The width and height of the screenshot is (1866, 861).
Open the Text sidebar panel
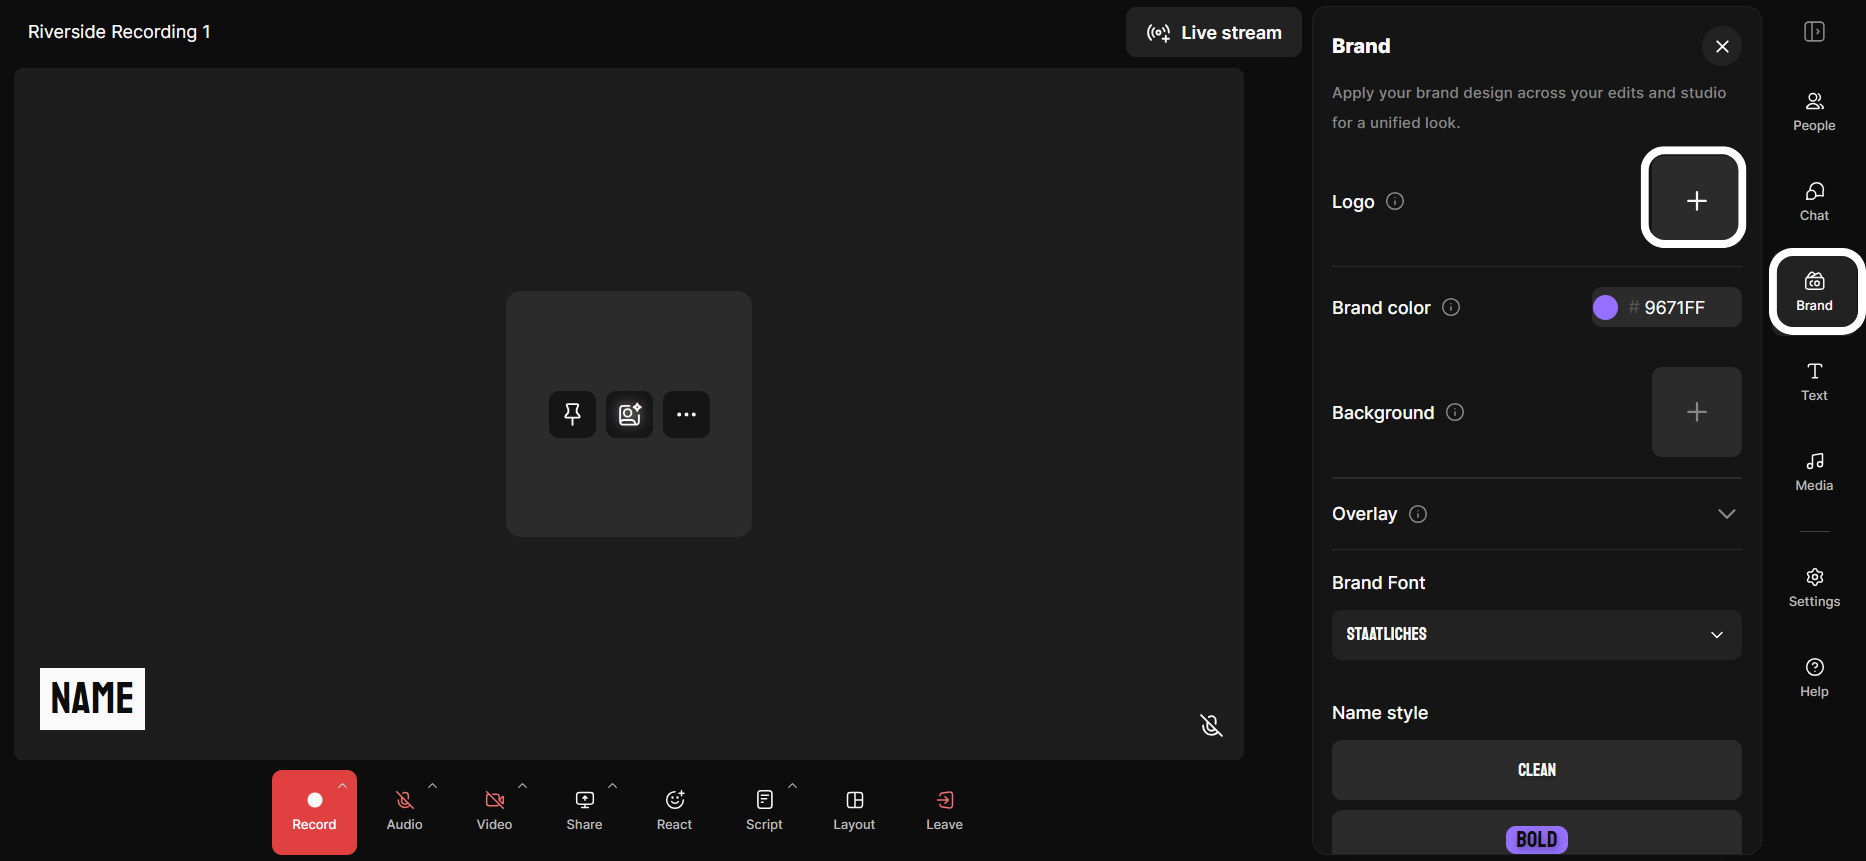[x=1814, y=381]
